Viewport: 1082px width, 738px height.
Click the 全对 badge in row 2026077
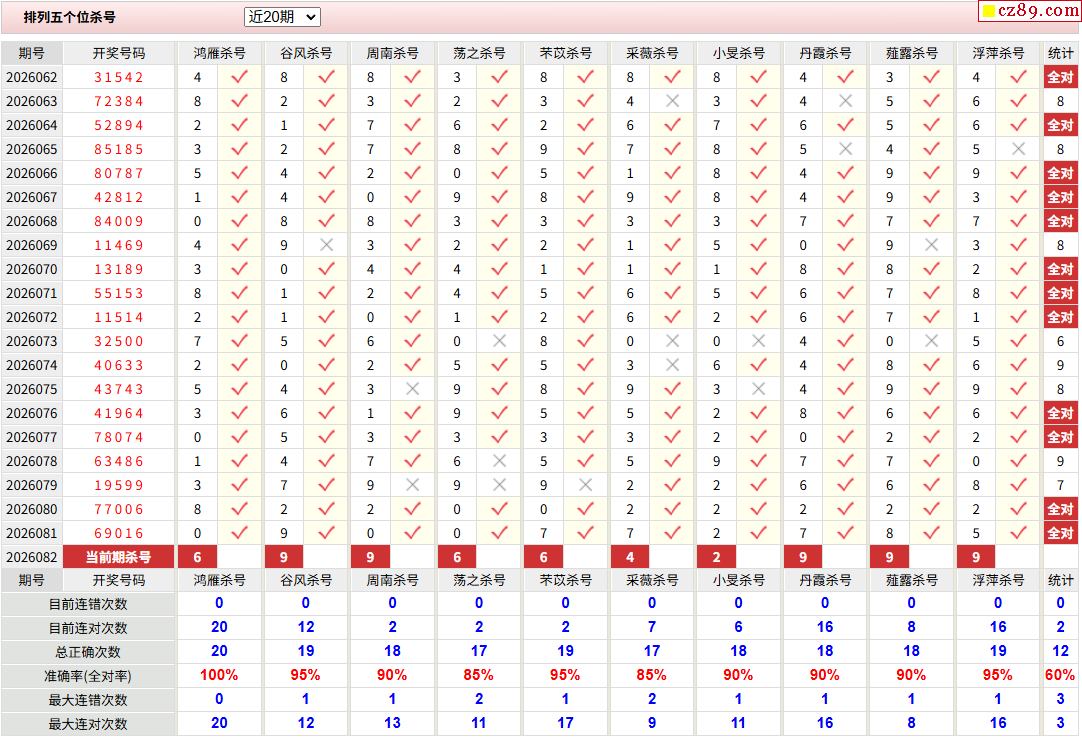1061,437
